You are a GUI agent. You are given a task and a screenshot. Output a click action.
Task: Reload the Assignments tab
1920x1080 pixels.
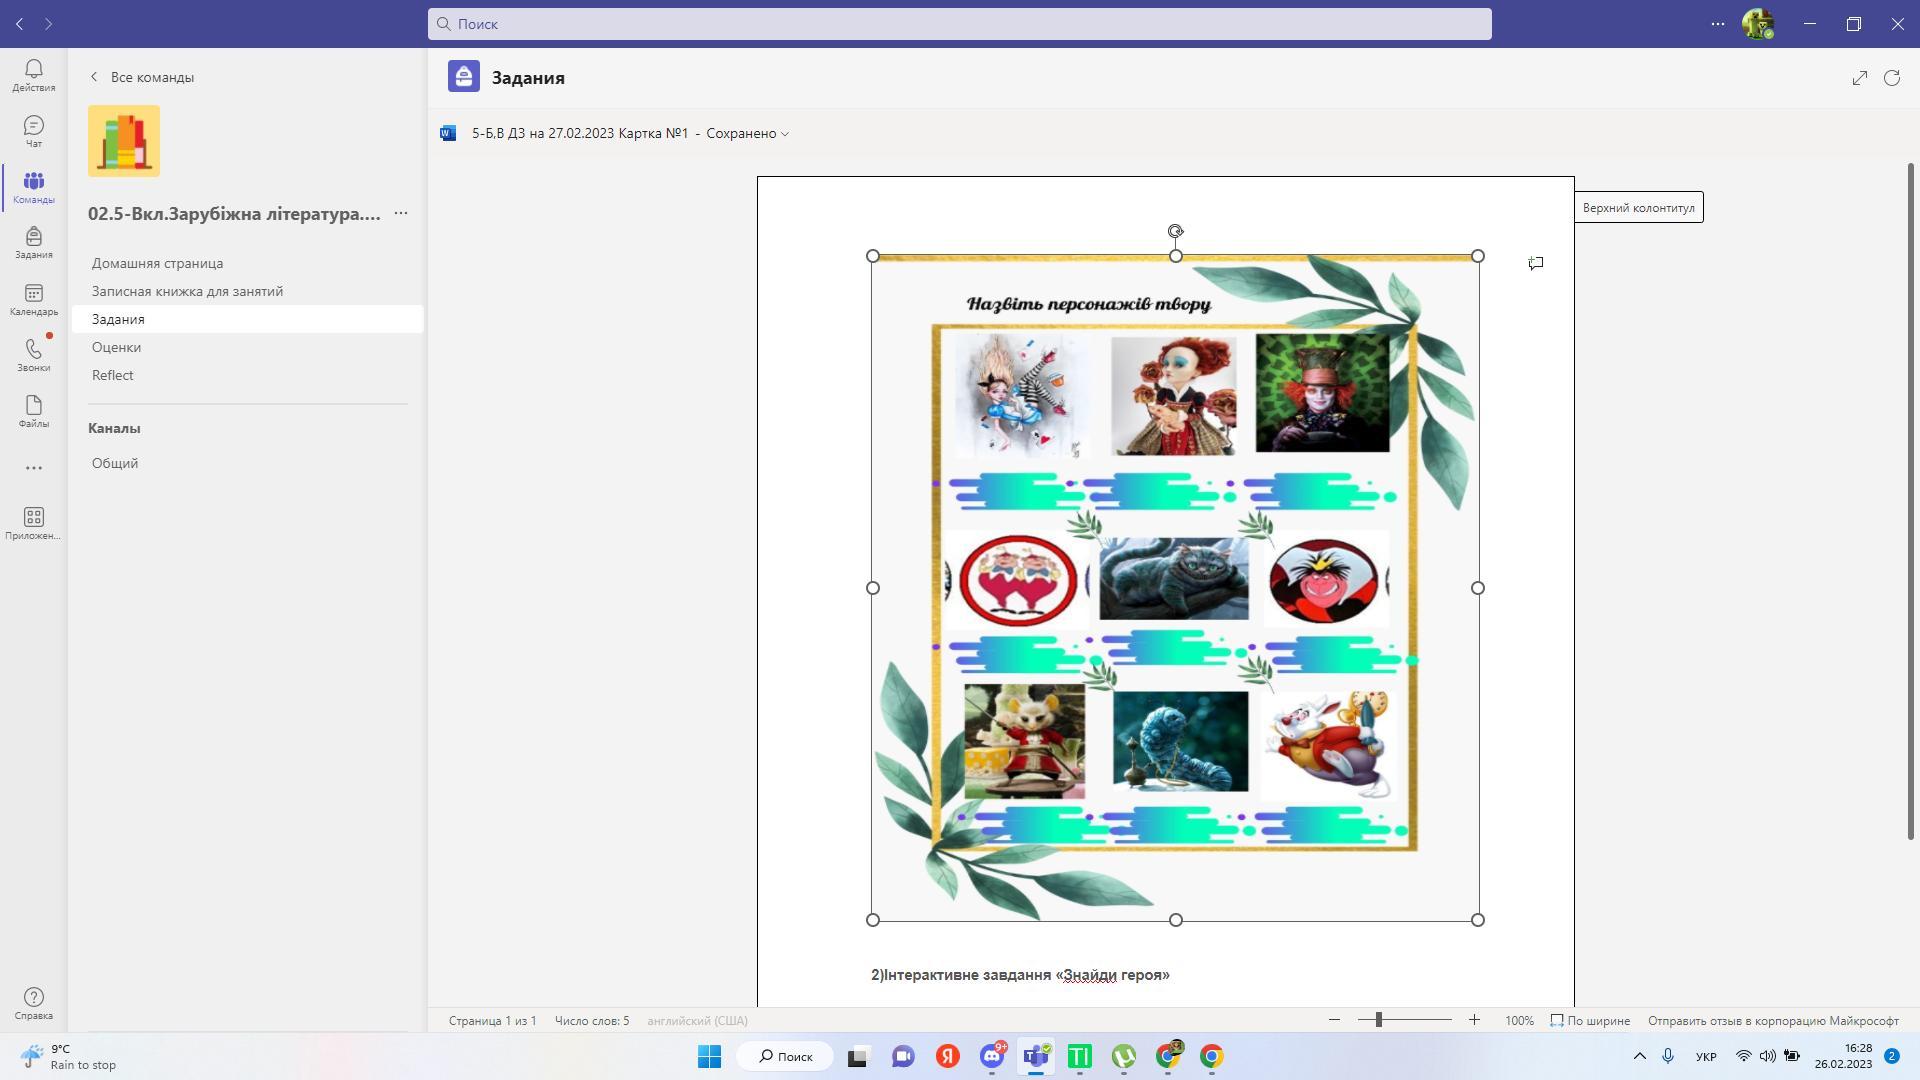[1892, 78]
